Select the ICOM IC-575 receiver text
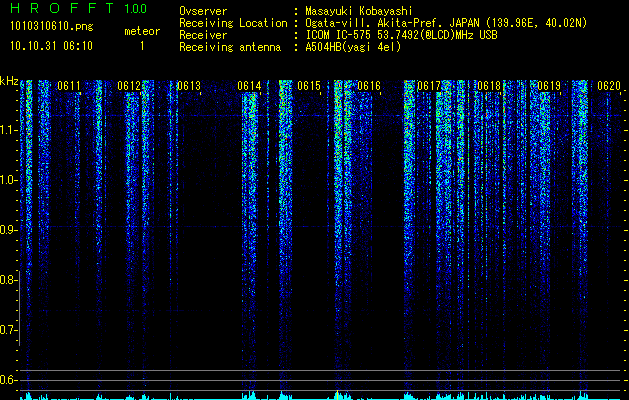The width and height of the screenshot is (629, 400). (x=402, y=35)
